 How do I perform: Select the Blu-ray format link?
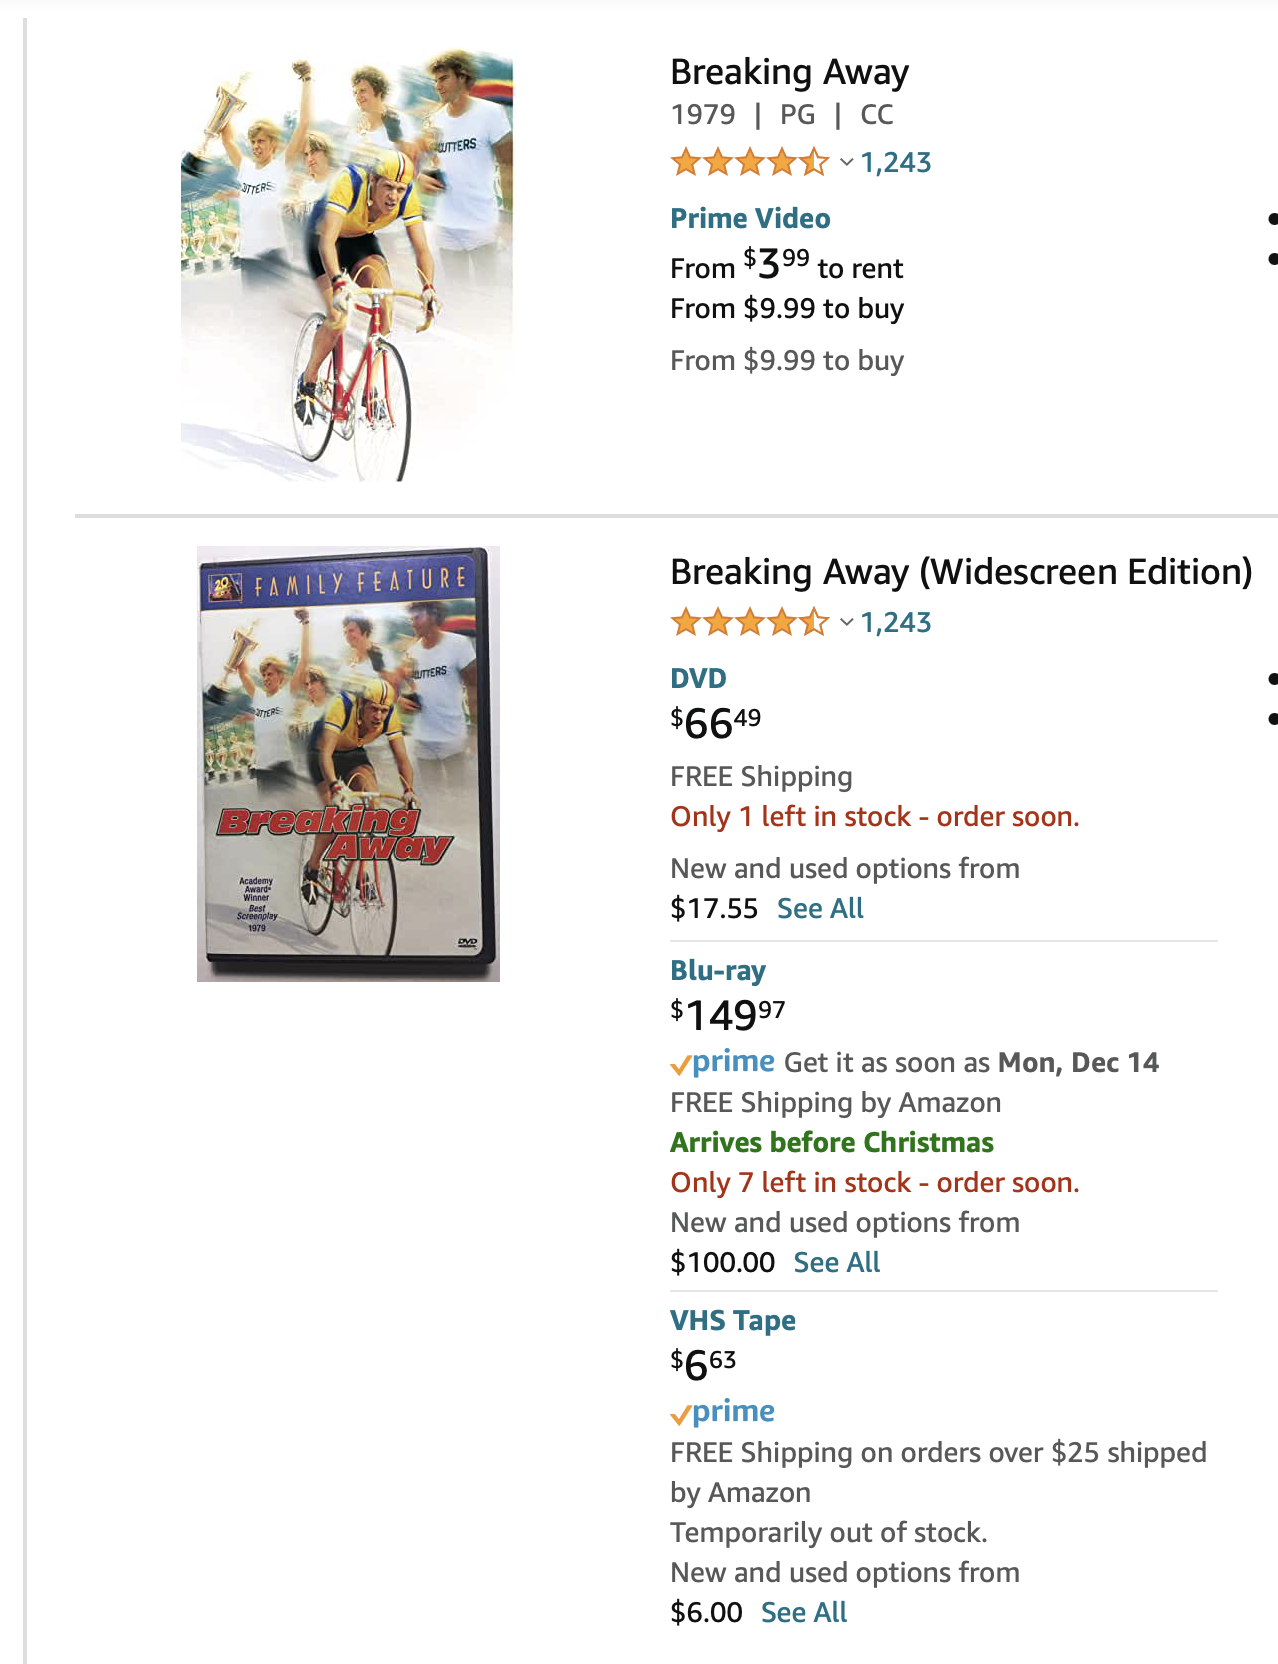[718, 970]
